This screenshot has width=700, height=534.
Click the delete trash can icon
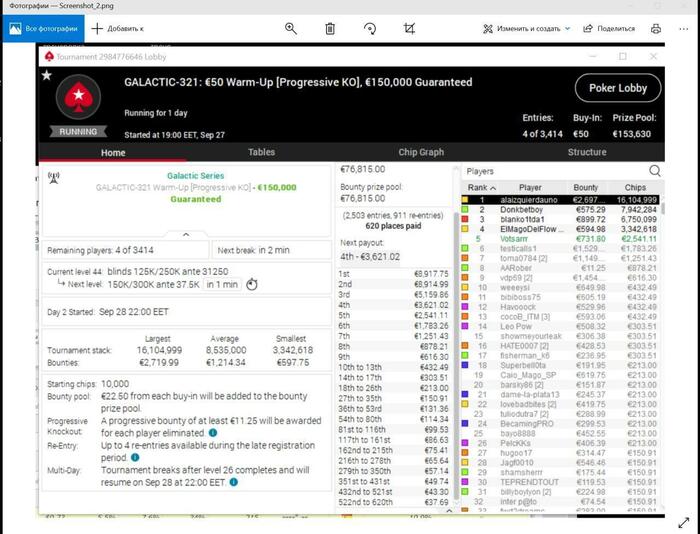(x=330, y=29)
